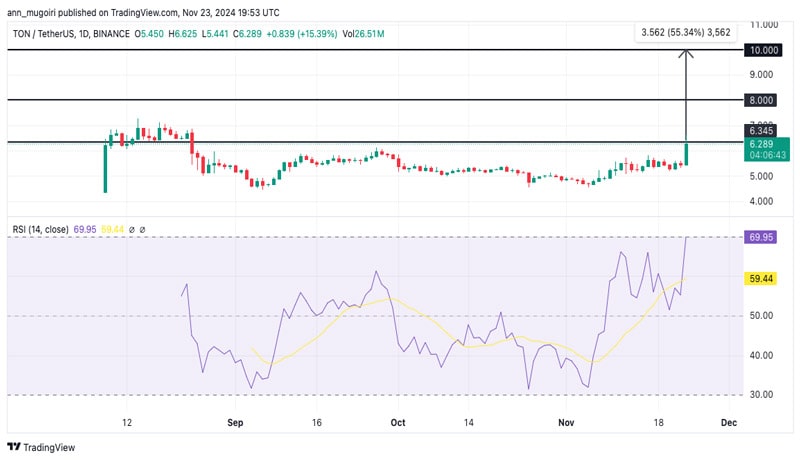
Task: Click the 50.00 RSI axis tick
Action: click(x=761, y=316)
